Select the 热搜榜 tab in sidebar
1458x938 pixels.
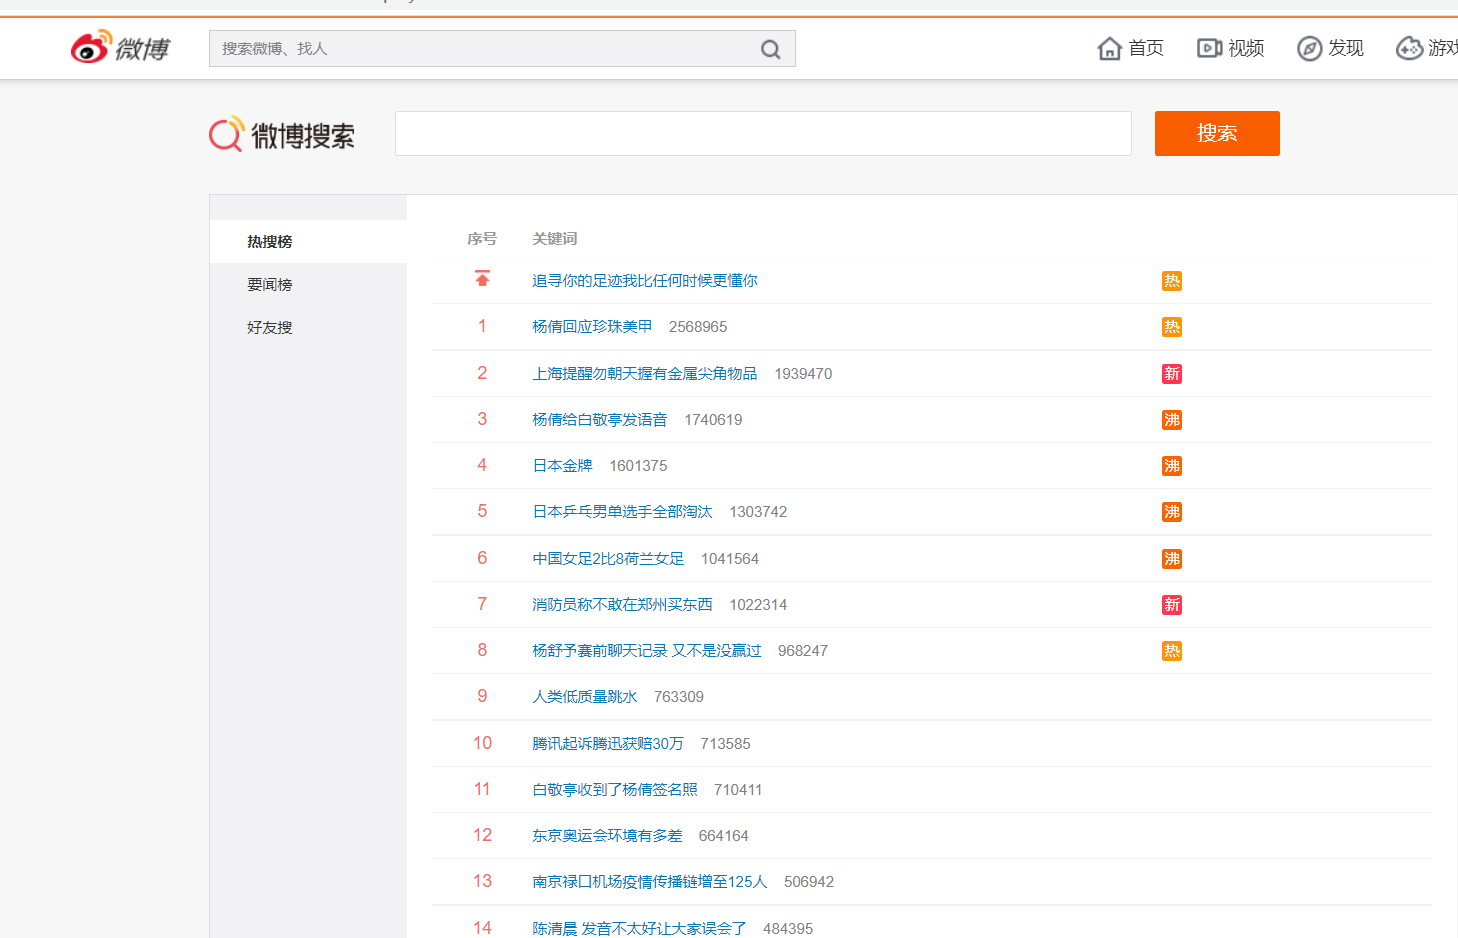308,241
